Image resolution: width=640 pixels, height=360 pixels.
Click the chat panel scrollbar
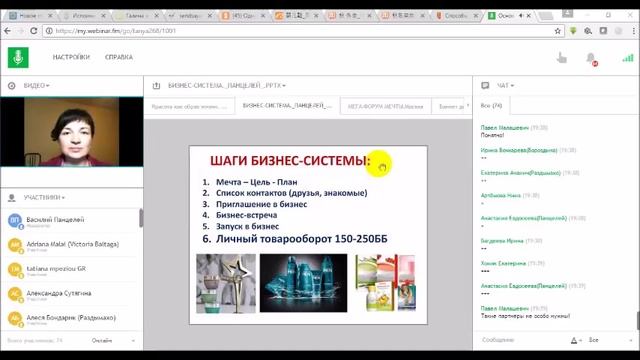pyautogui.click(x=638, y=320)
